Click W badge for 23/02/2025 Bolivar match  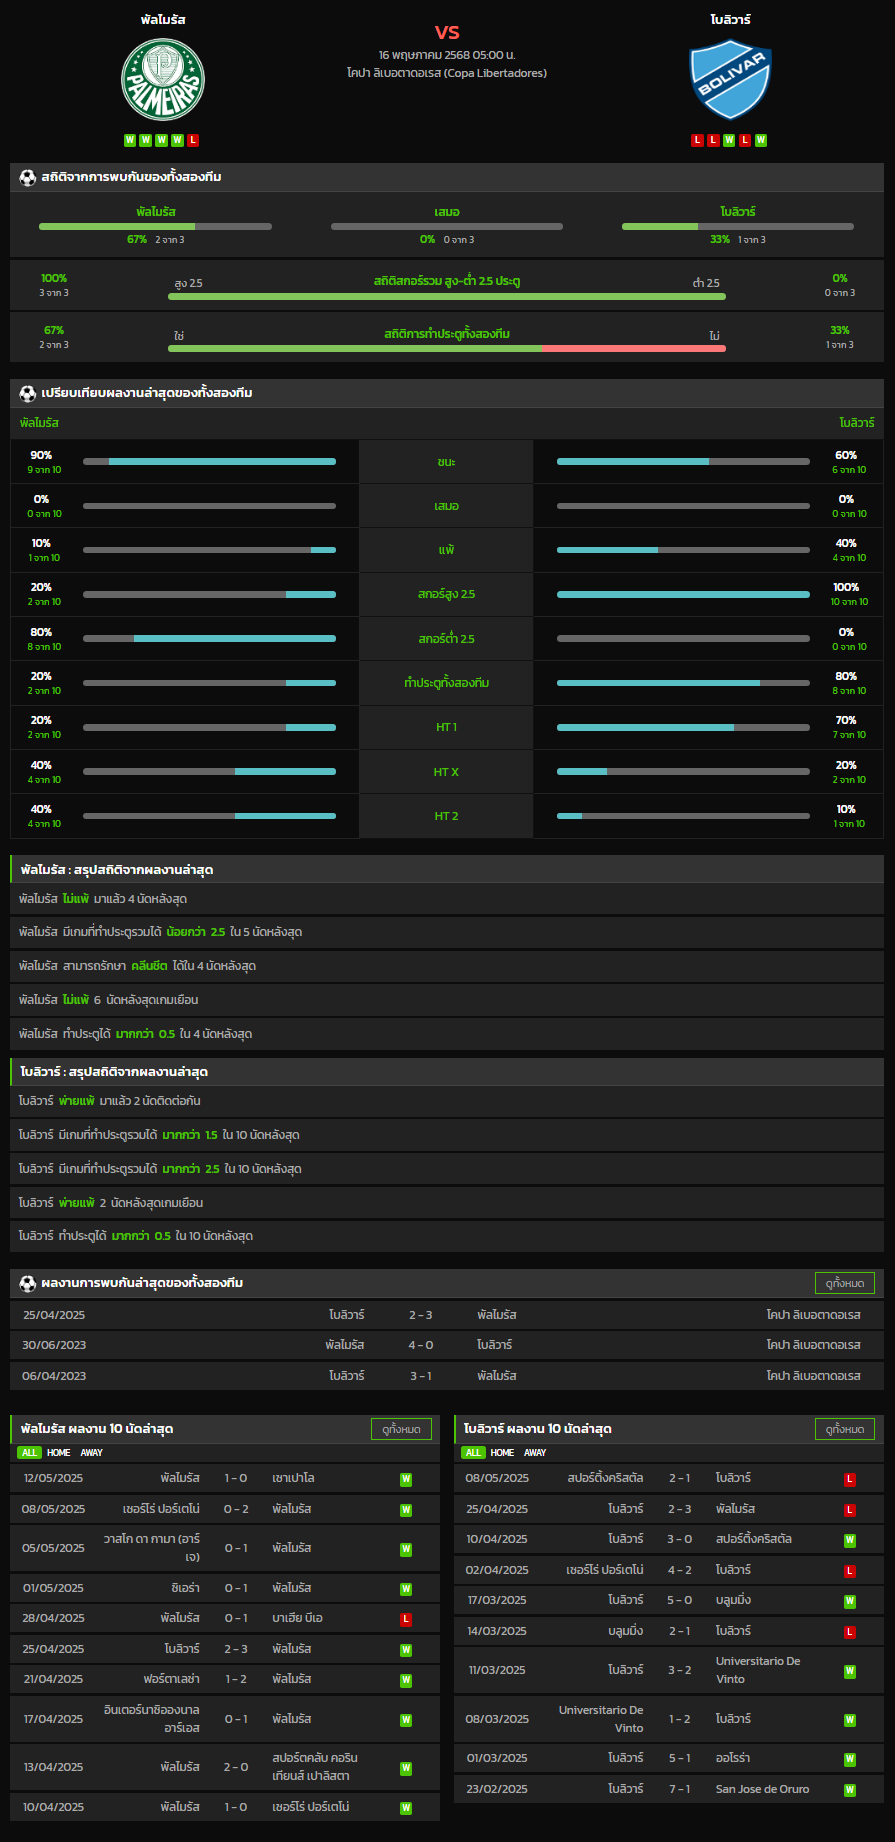coord(850,1790)
